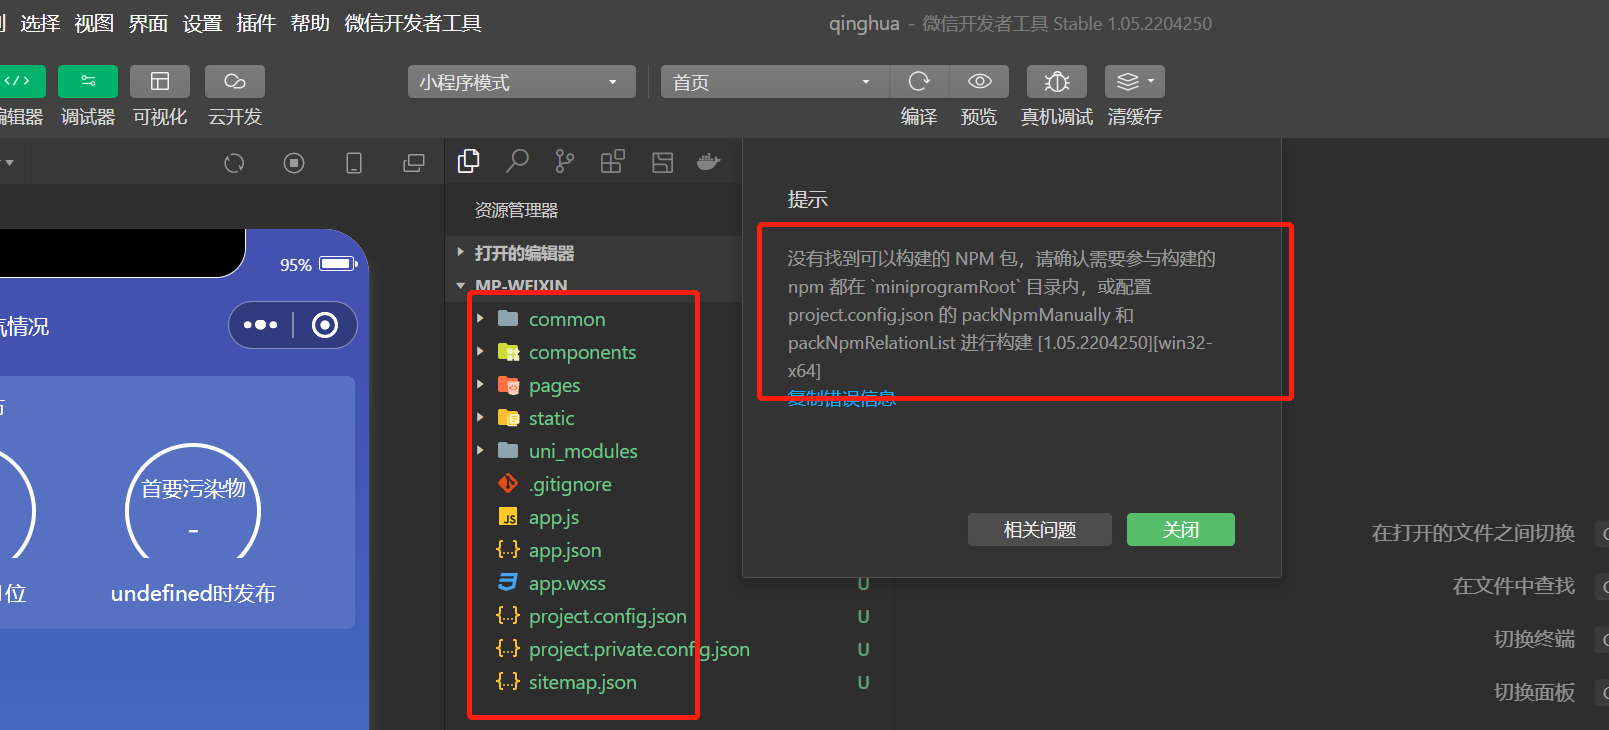Toggle the code editor panel button

[x=20, y=82]
